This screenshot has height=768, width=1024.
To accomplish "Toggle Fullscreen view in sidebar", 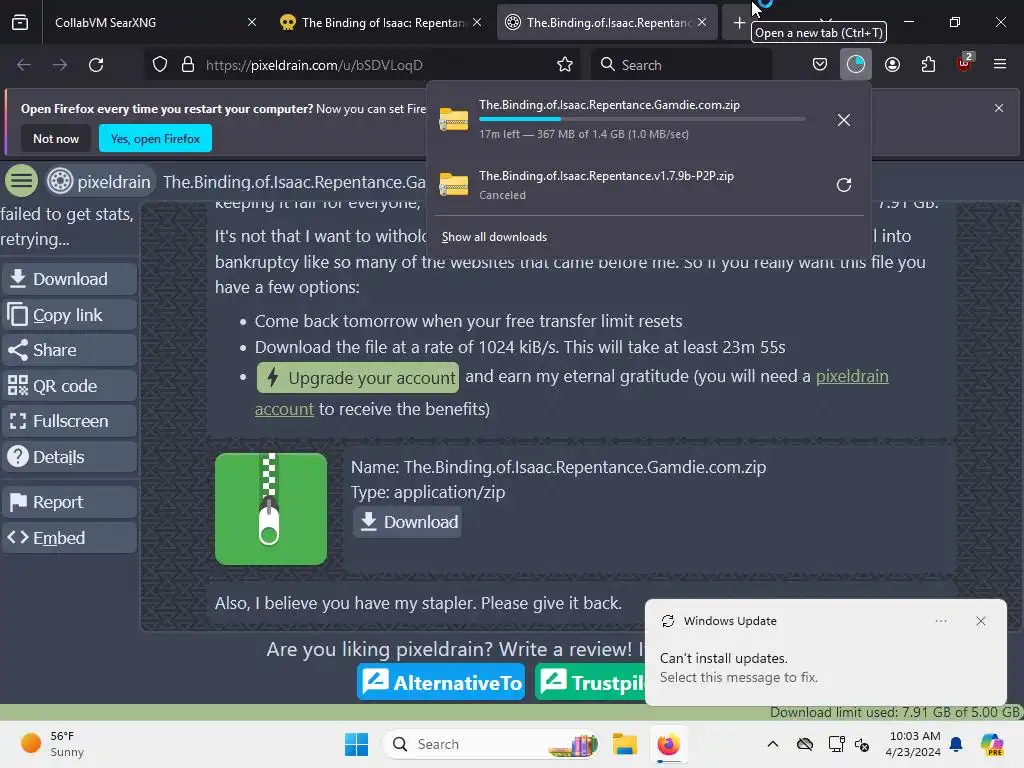I will point(70,421).
